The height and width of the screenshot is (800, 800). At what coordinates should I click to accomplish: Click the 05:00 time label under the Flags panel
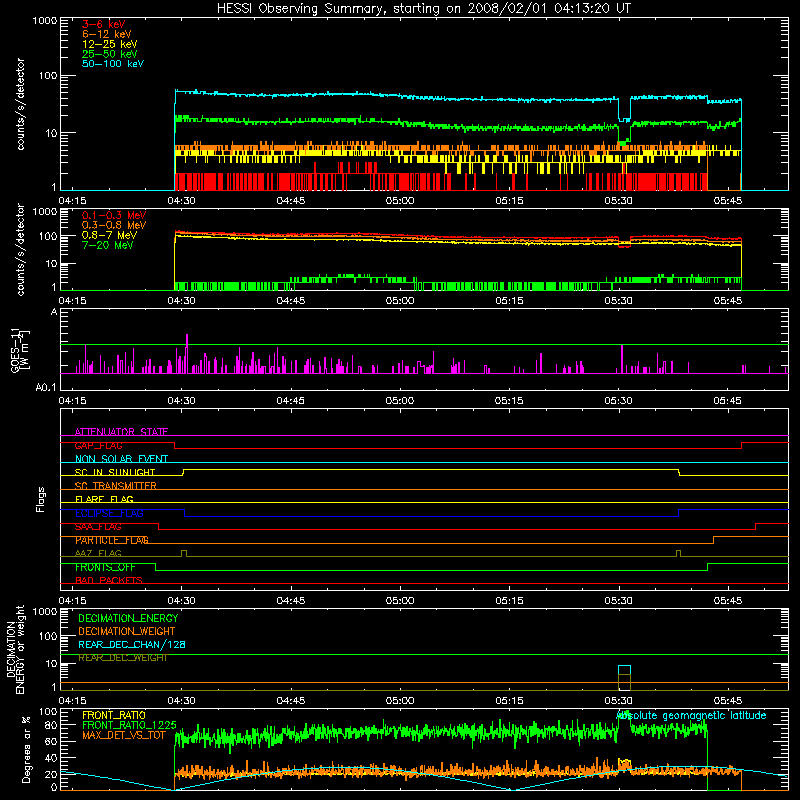pyautogui.click(x=400, y=601)
